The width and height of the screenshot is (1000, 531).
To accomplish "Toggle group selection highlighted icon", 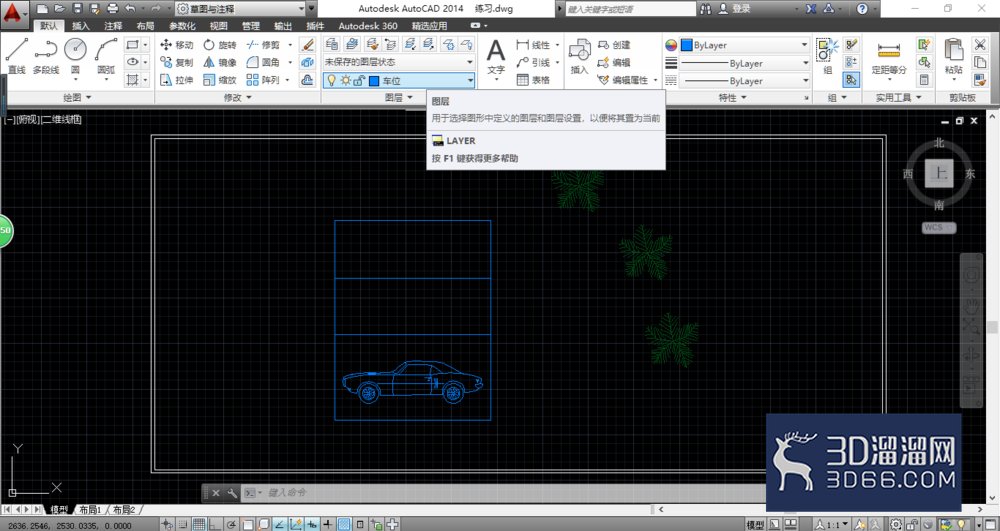I will (x=851, y=80).
